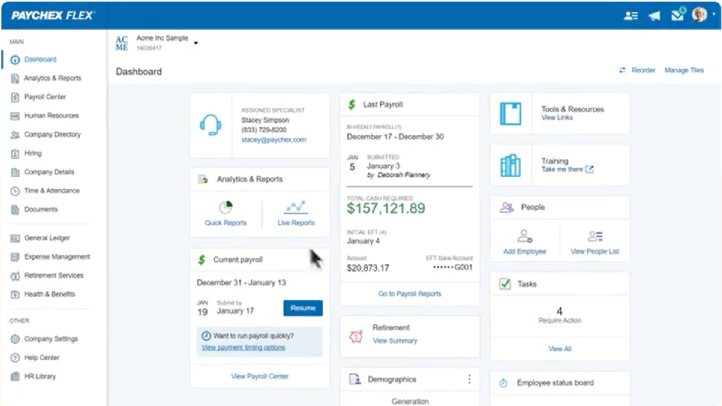Image resolution: width=722 pixels, height=406 pixels.
Task: Open the Acme Inc Sample company dropdown
Action: coord(196,43)
